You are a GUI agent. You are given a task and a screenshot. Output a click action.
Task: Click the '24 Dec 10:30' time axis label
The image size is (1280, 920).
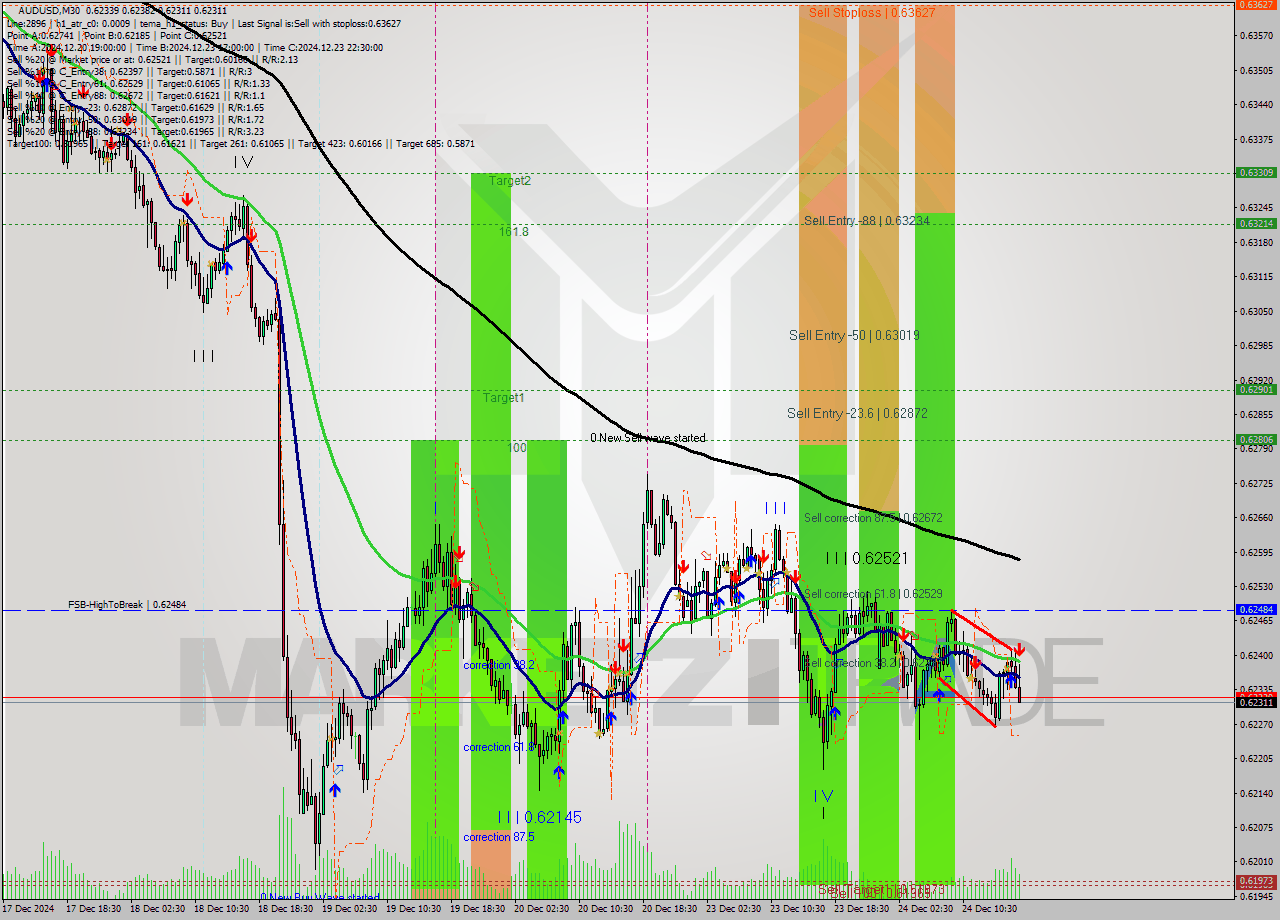[988, 909]
